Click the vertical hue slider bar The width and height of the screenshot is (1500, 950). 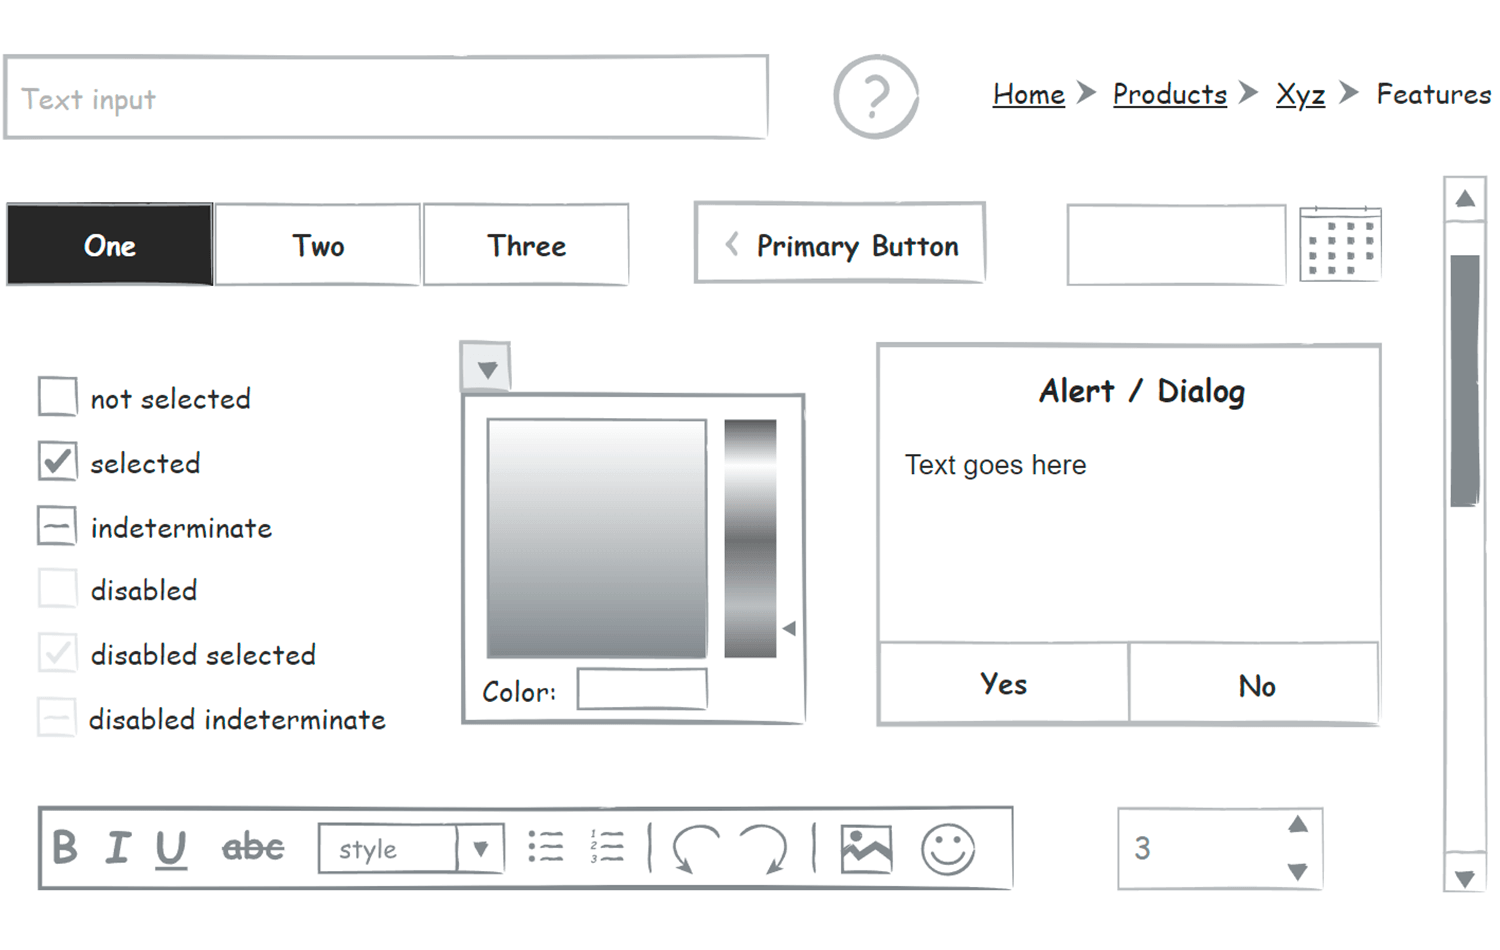(750, 538)
